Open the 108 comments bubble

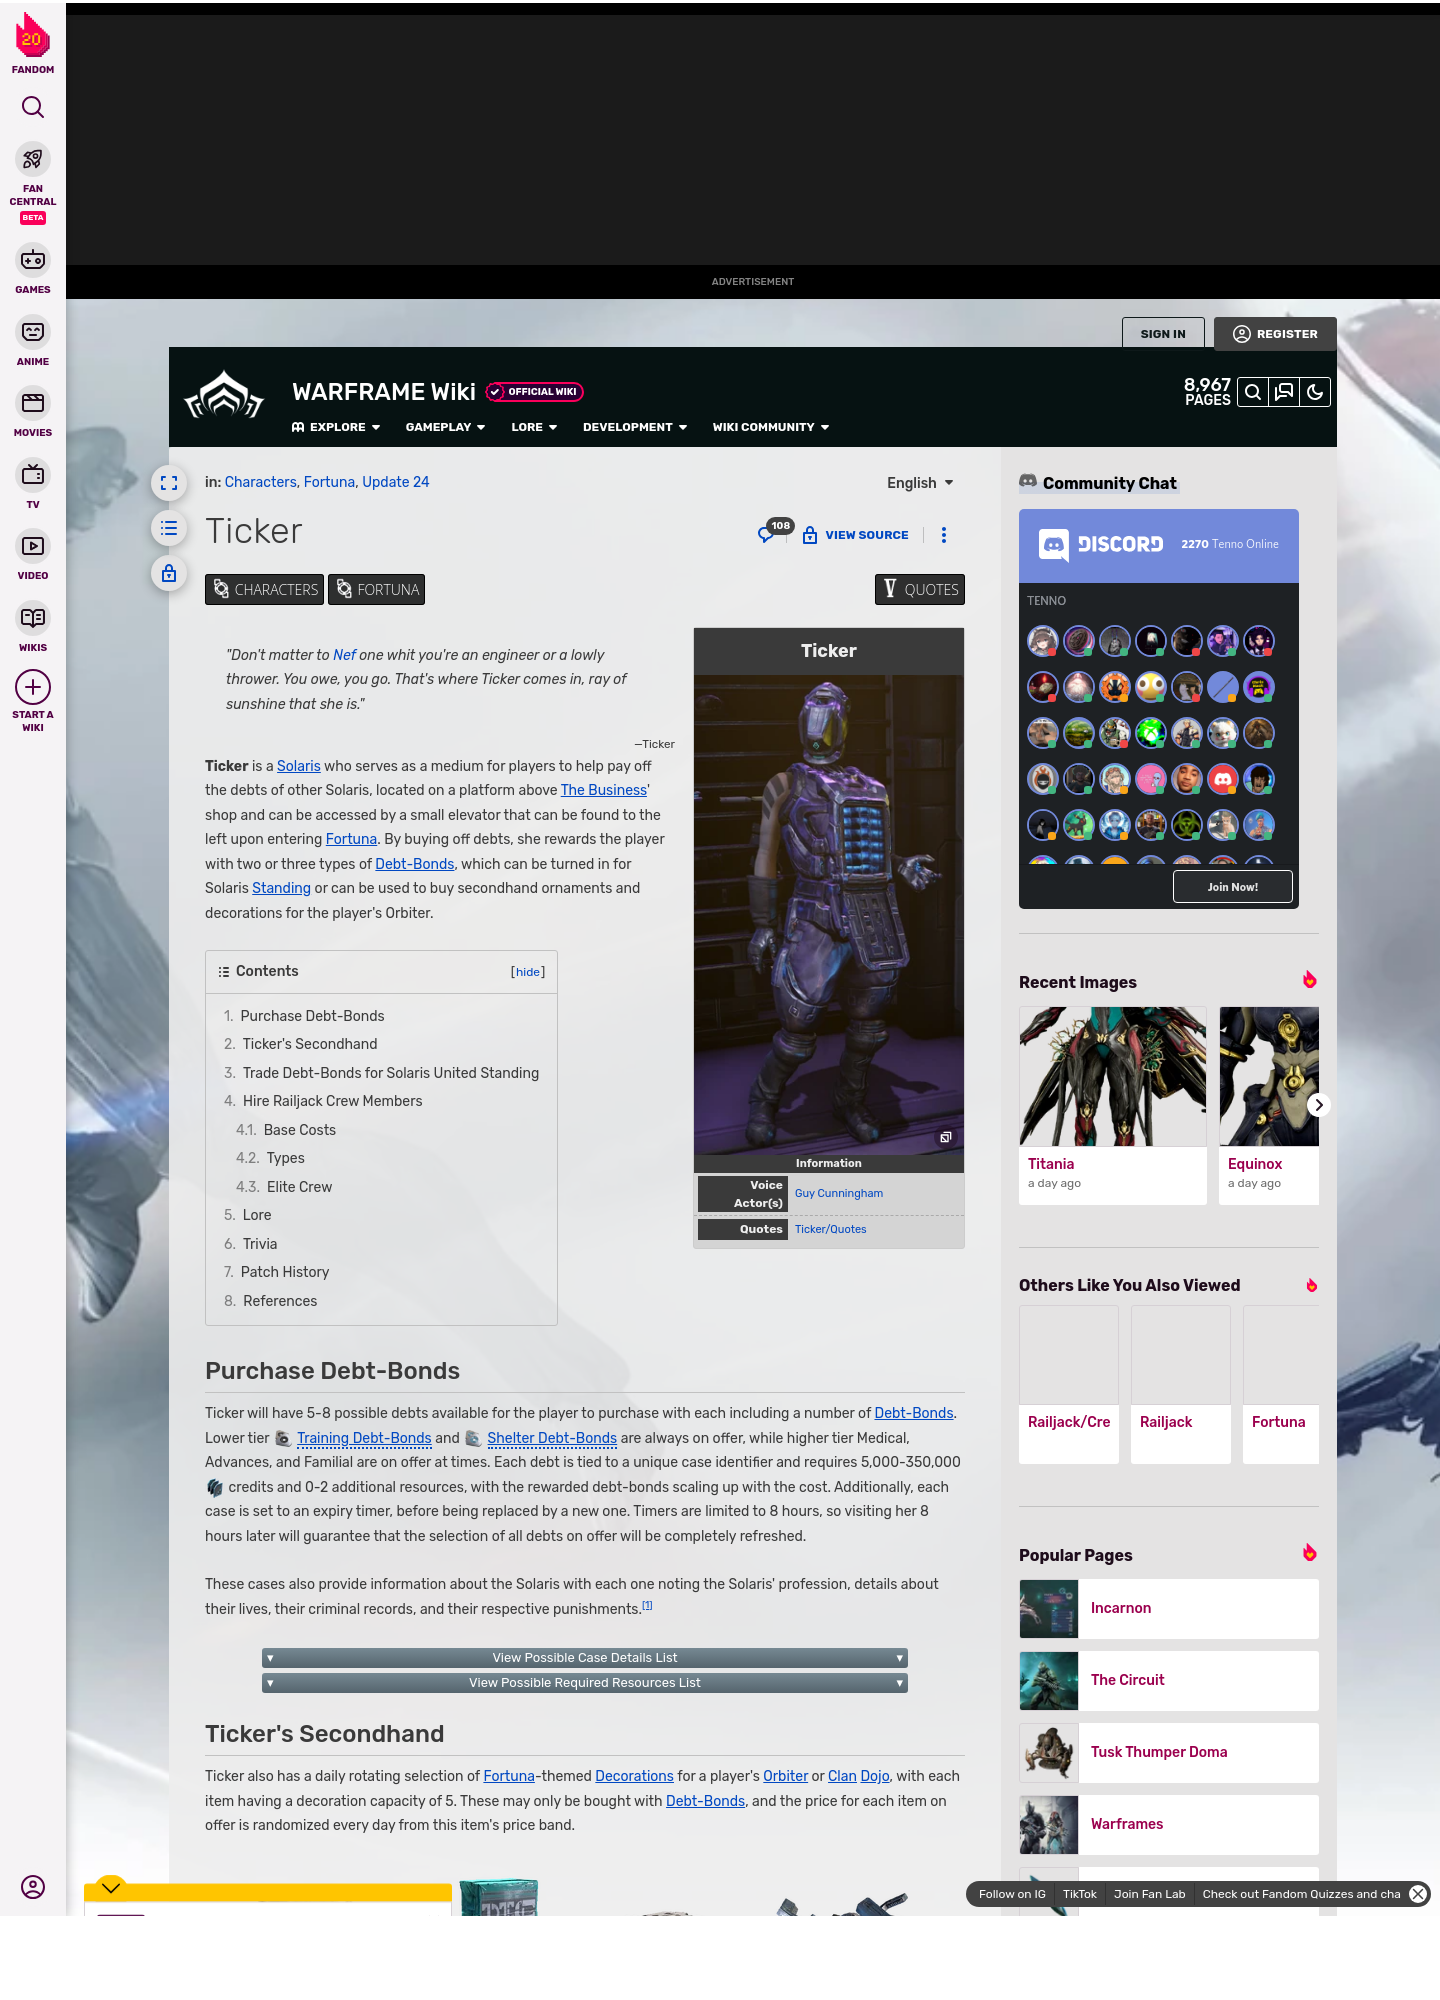(775, 531)
